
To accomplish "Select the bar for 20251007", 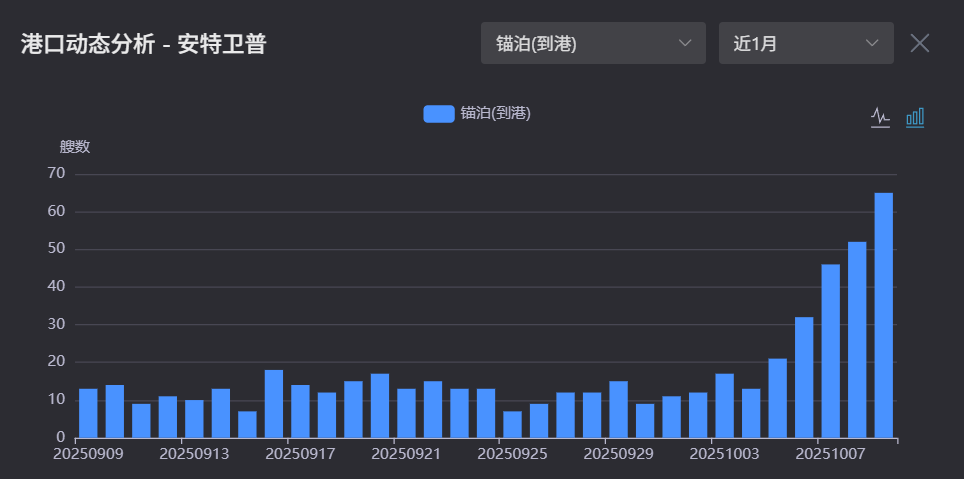I will 831,351.
